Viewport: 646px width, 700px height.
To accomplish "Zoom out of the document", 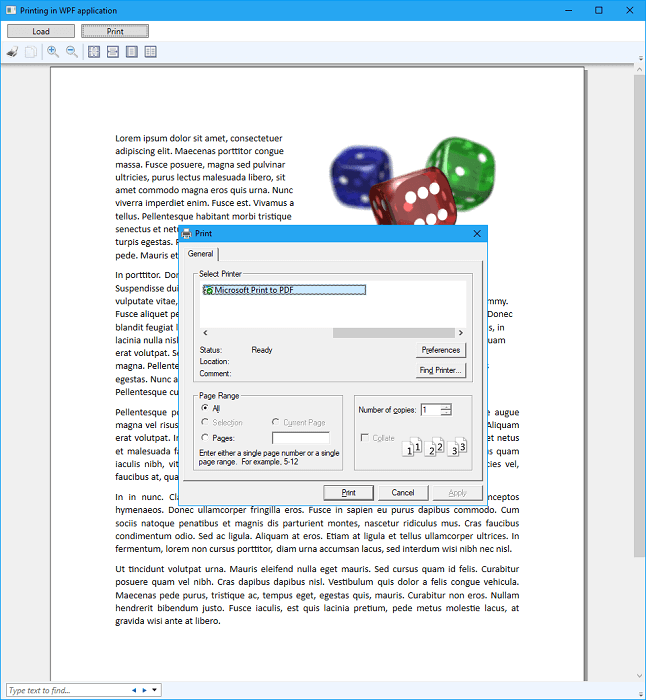I will coord(72,51).
